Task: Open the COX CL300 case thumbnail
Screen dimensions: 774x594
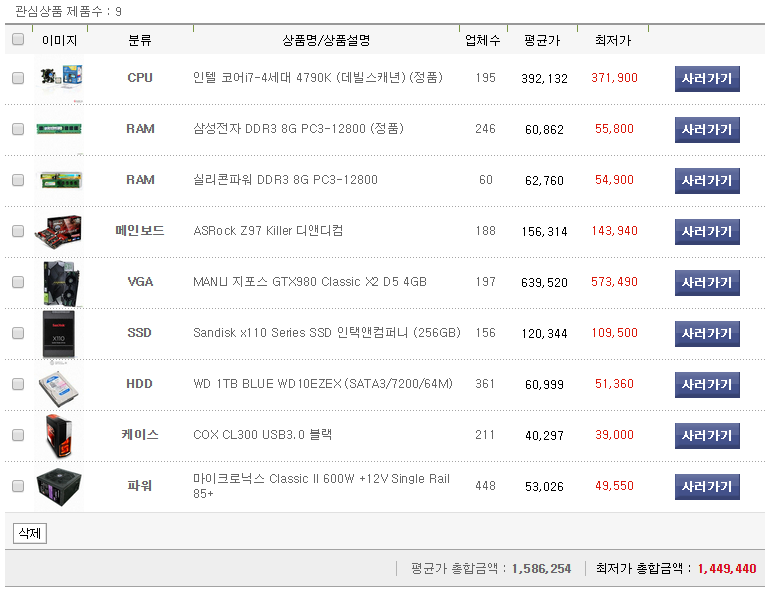Action: tap(59, 436)
